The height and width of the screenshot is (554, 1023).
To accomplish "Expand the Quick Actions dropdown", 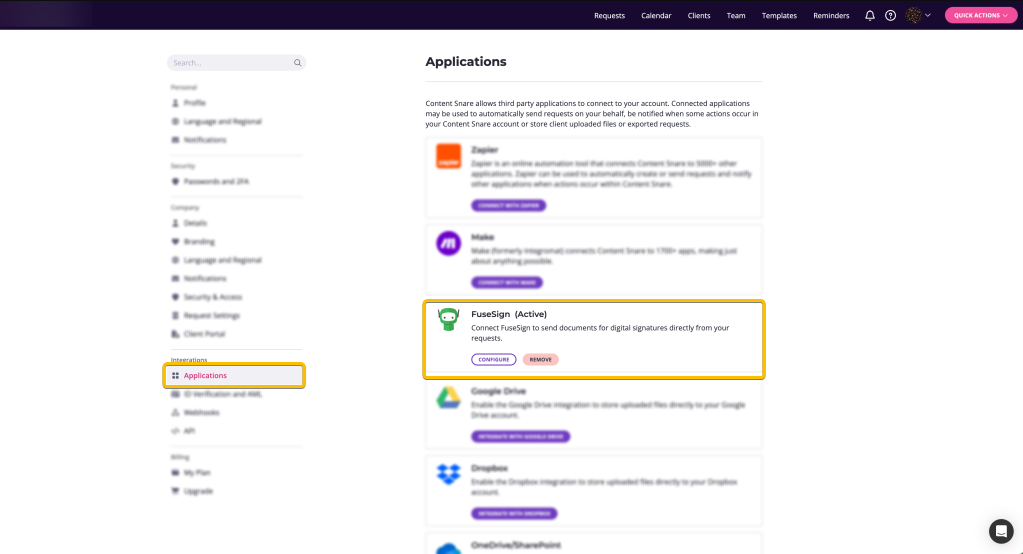I will click(981, 15).
